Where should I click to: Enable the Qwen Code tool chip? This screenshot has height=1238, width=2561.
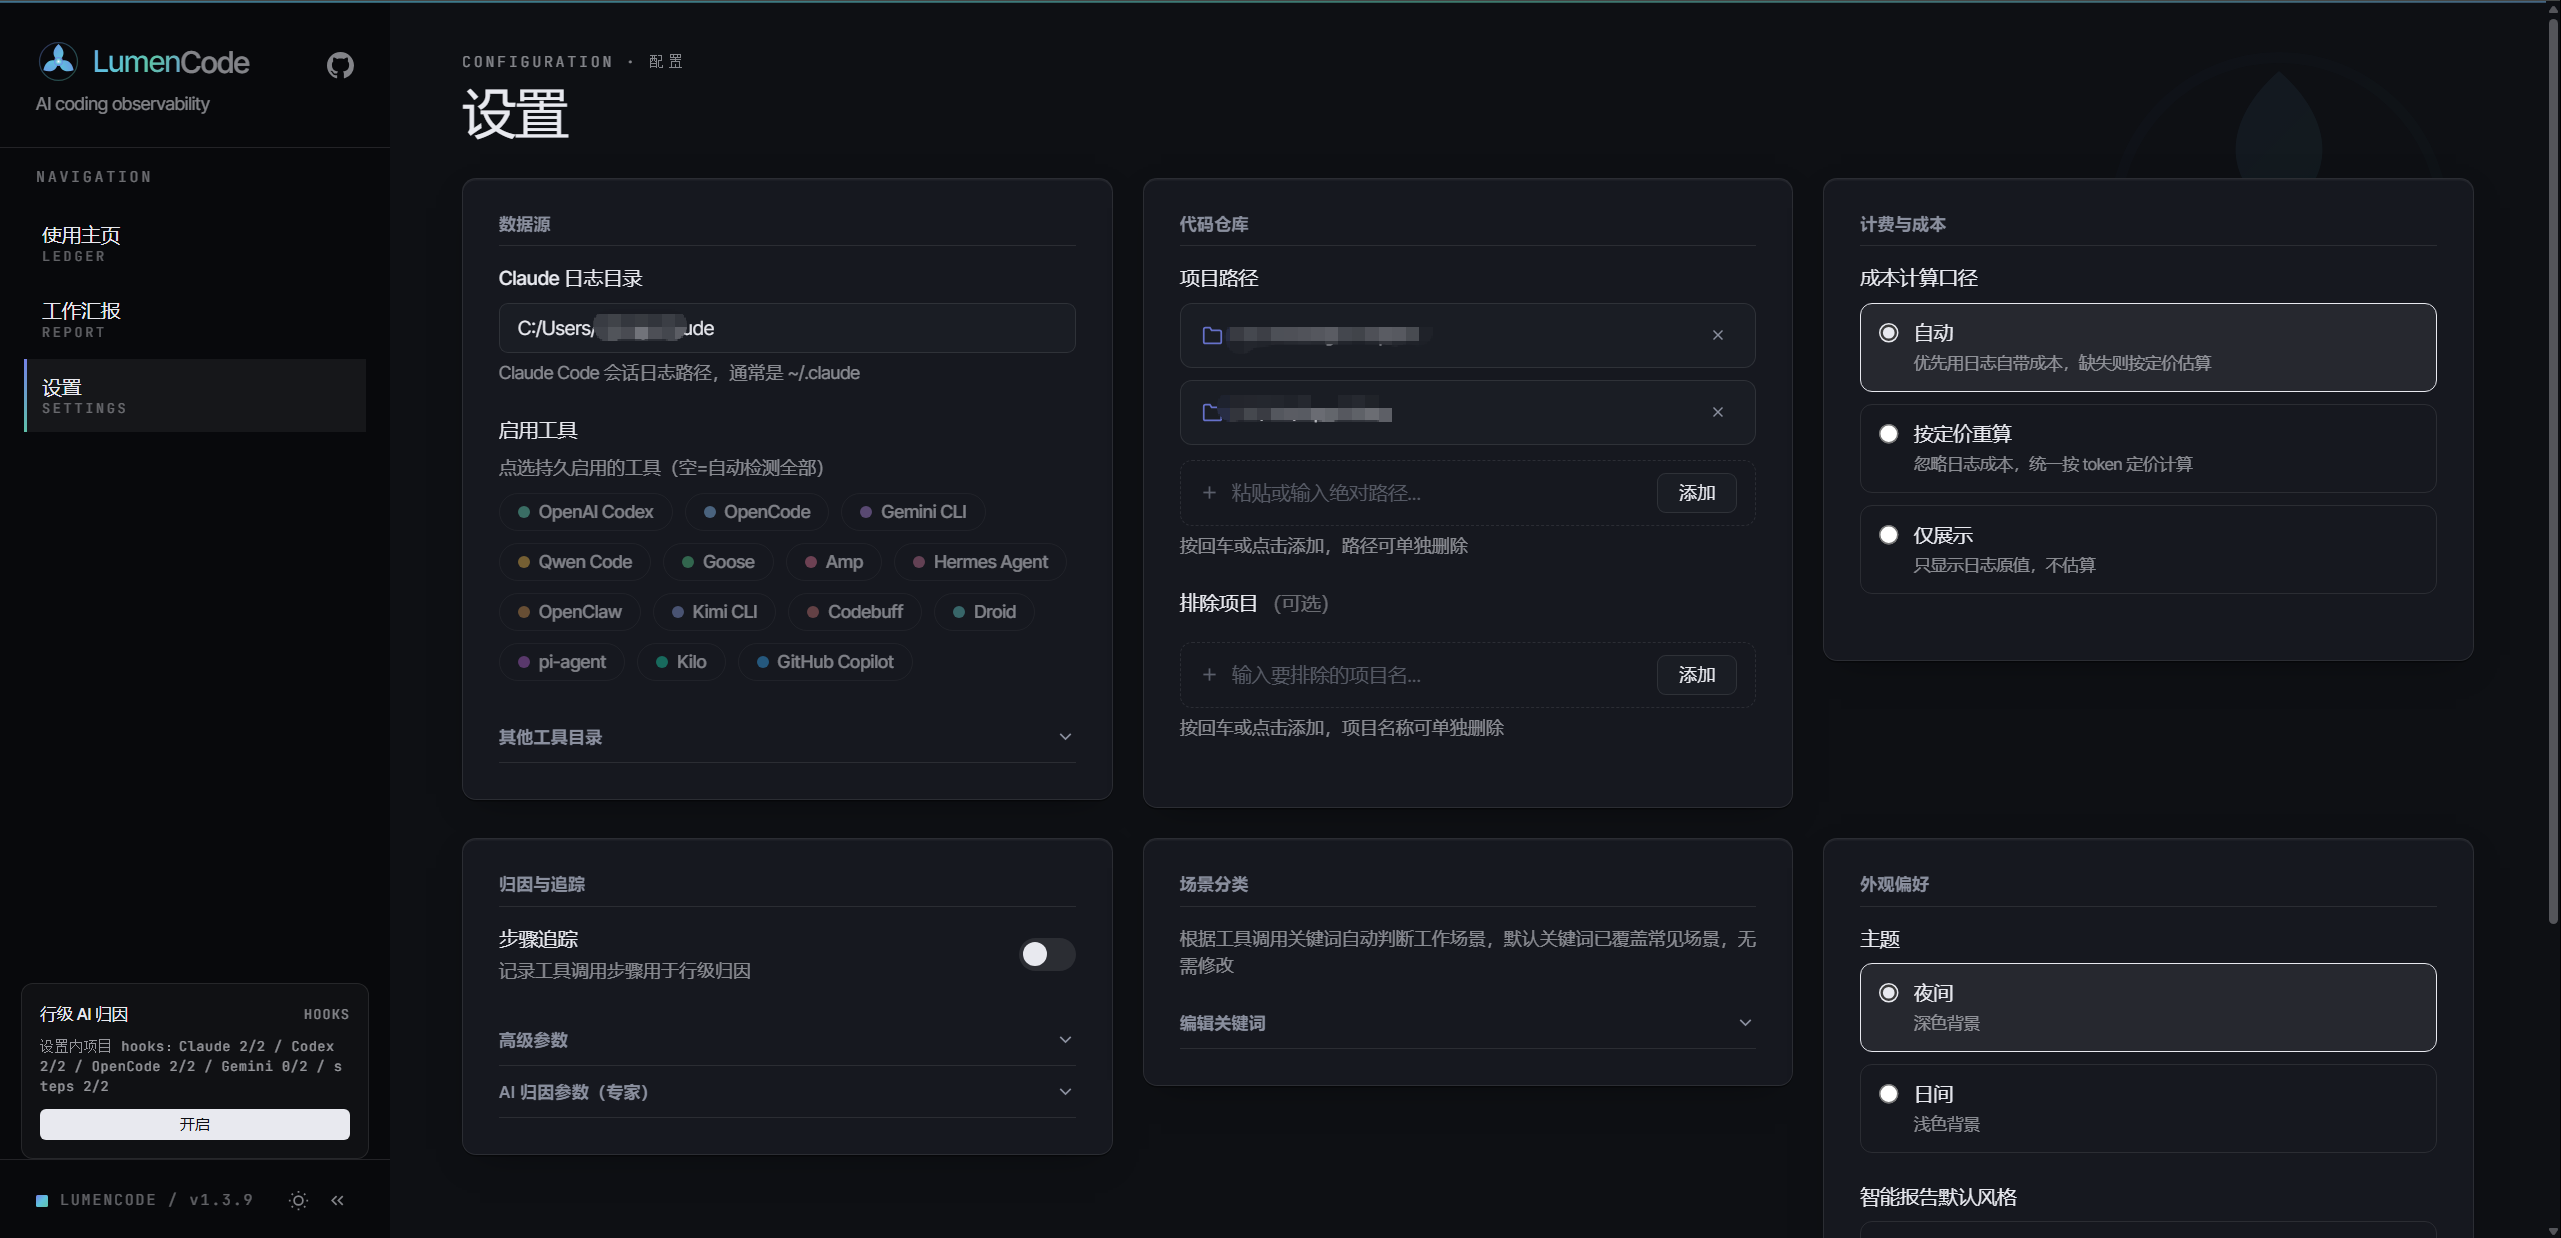(575, 562)
